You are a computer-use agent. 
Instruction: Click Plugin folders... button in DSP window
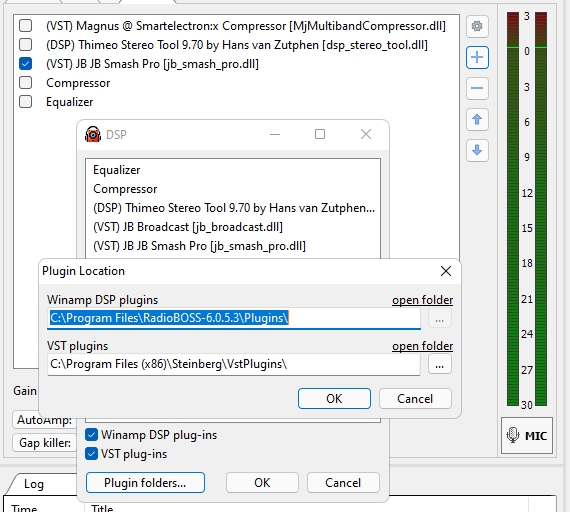pyautogui.click(x=145, y=483)
